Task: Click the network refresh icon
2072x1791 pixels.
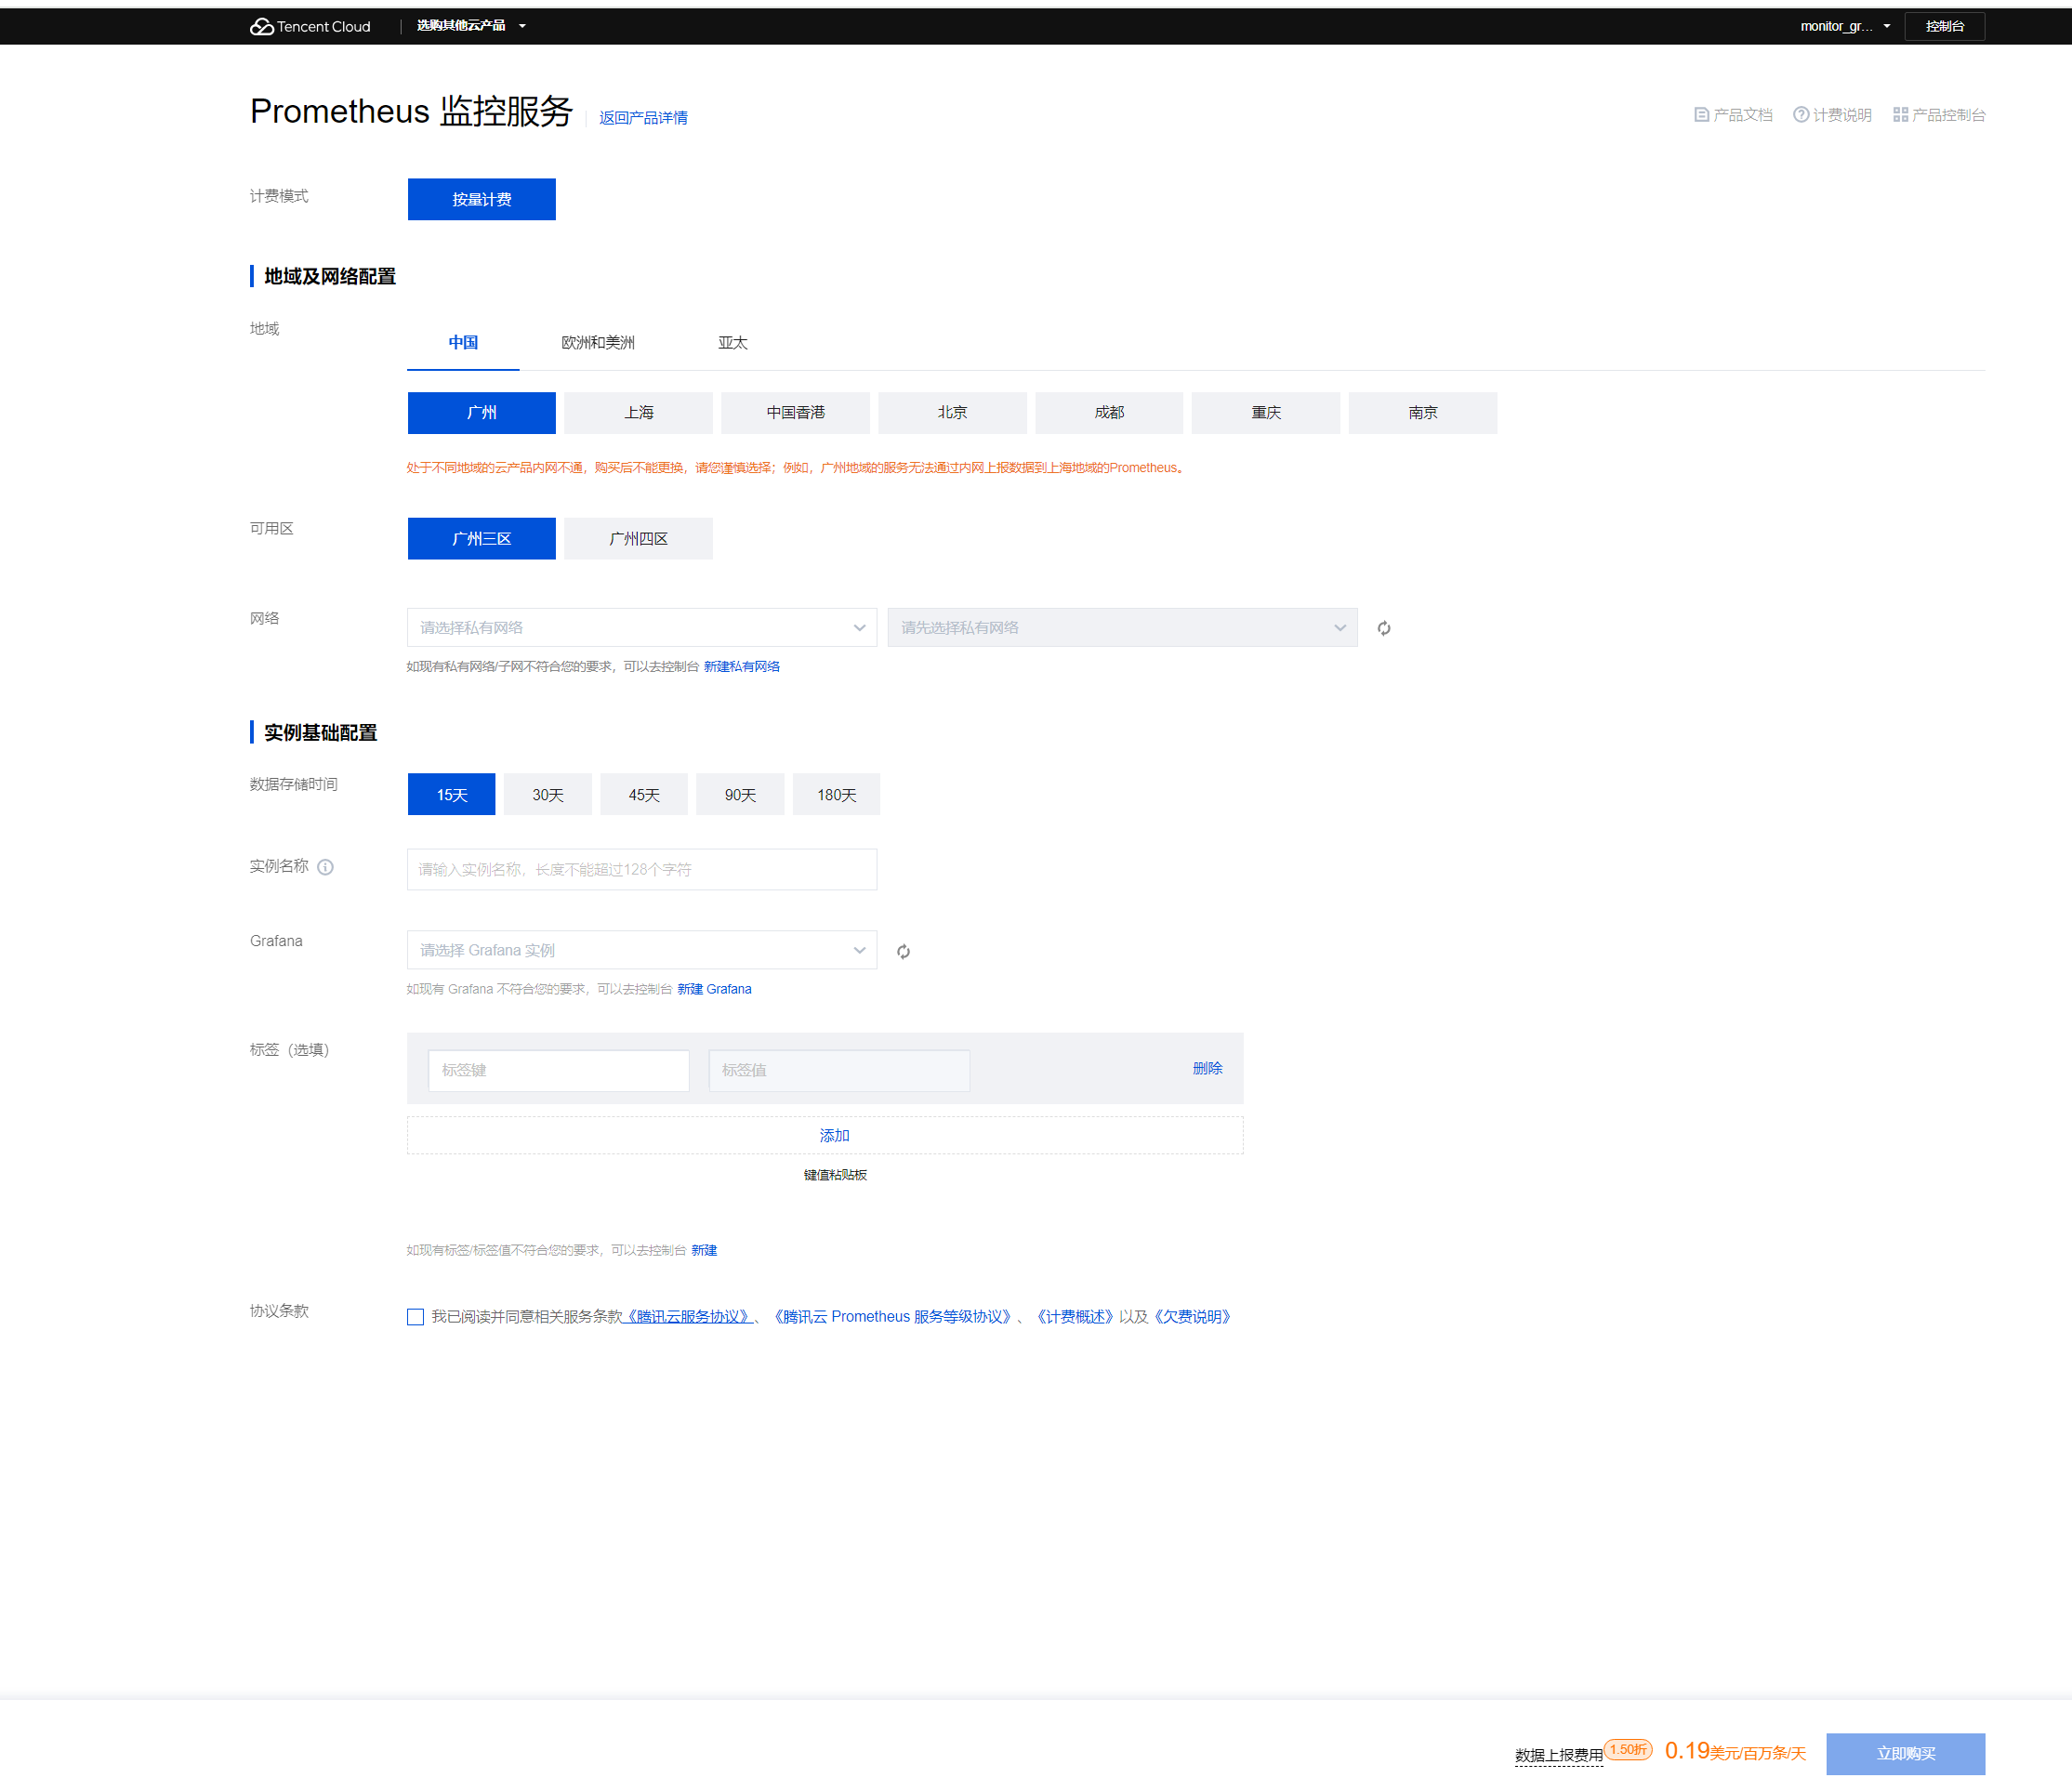Action: pyautogui.click(x=1384, y=628)
